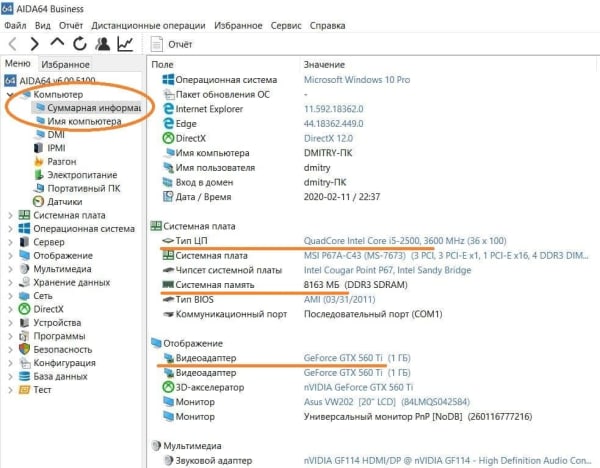Expand the Сервер tree node

pyautogui.click(x=10, y=242)
